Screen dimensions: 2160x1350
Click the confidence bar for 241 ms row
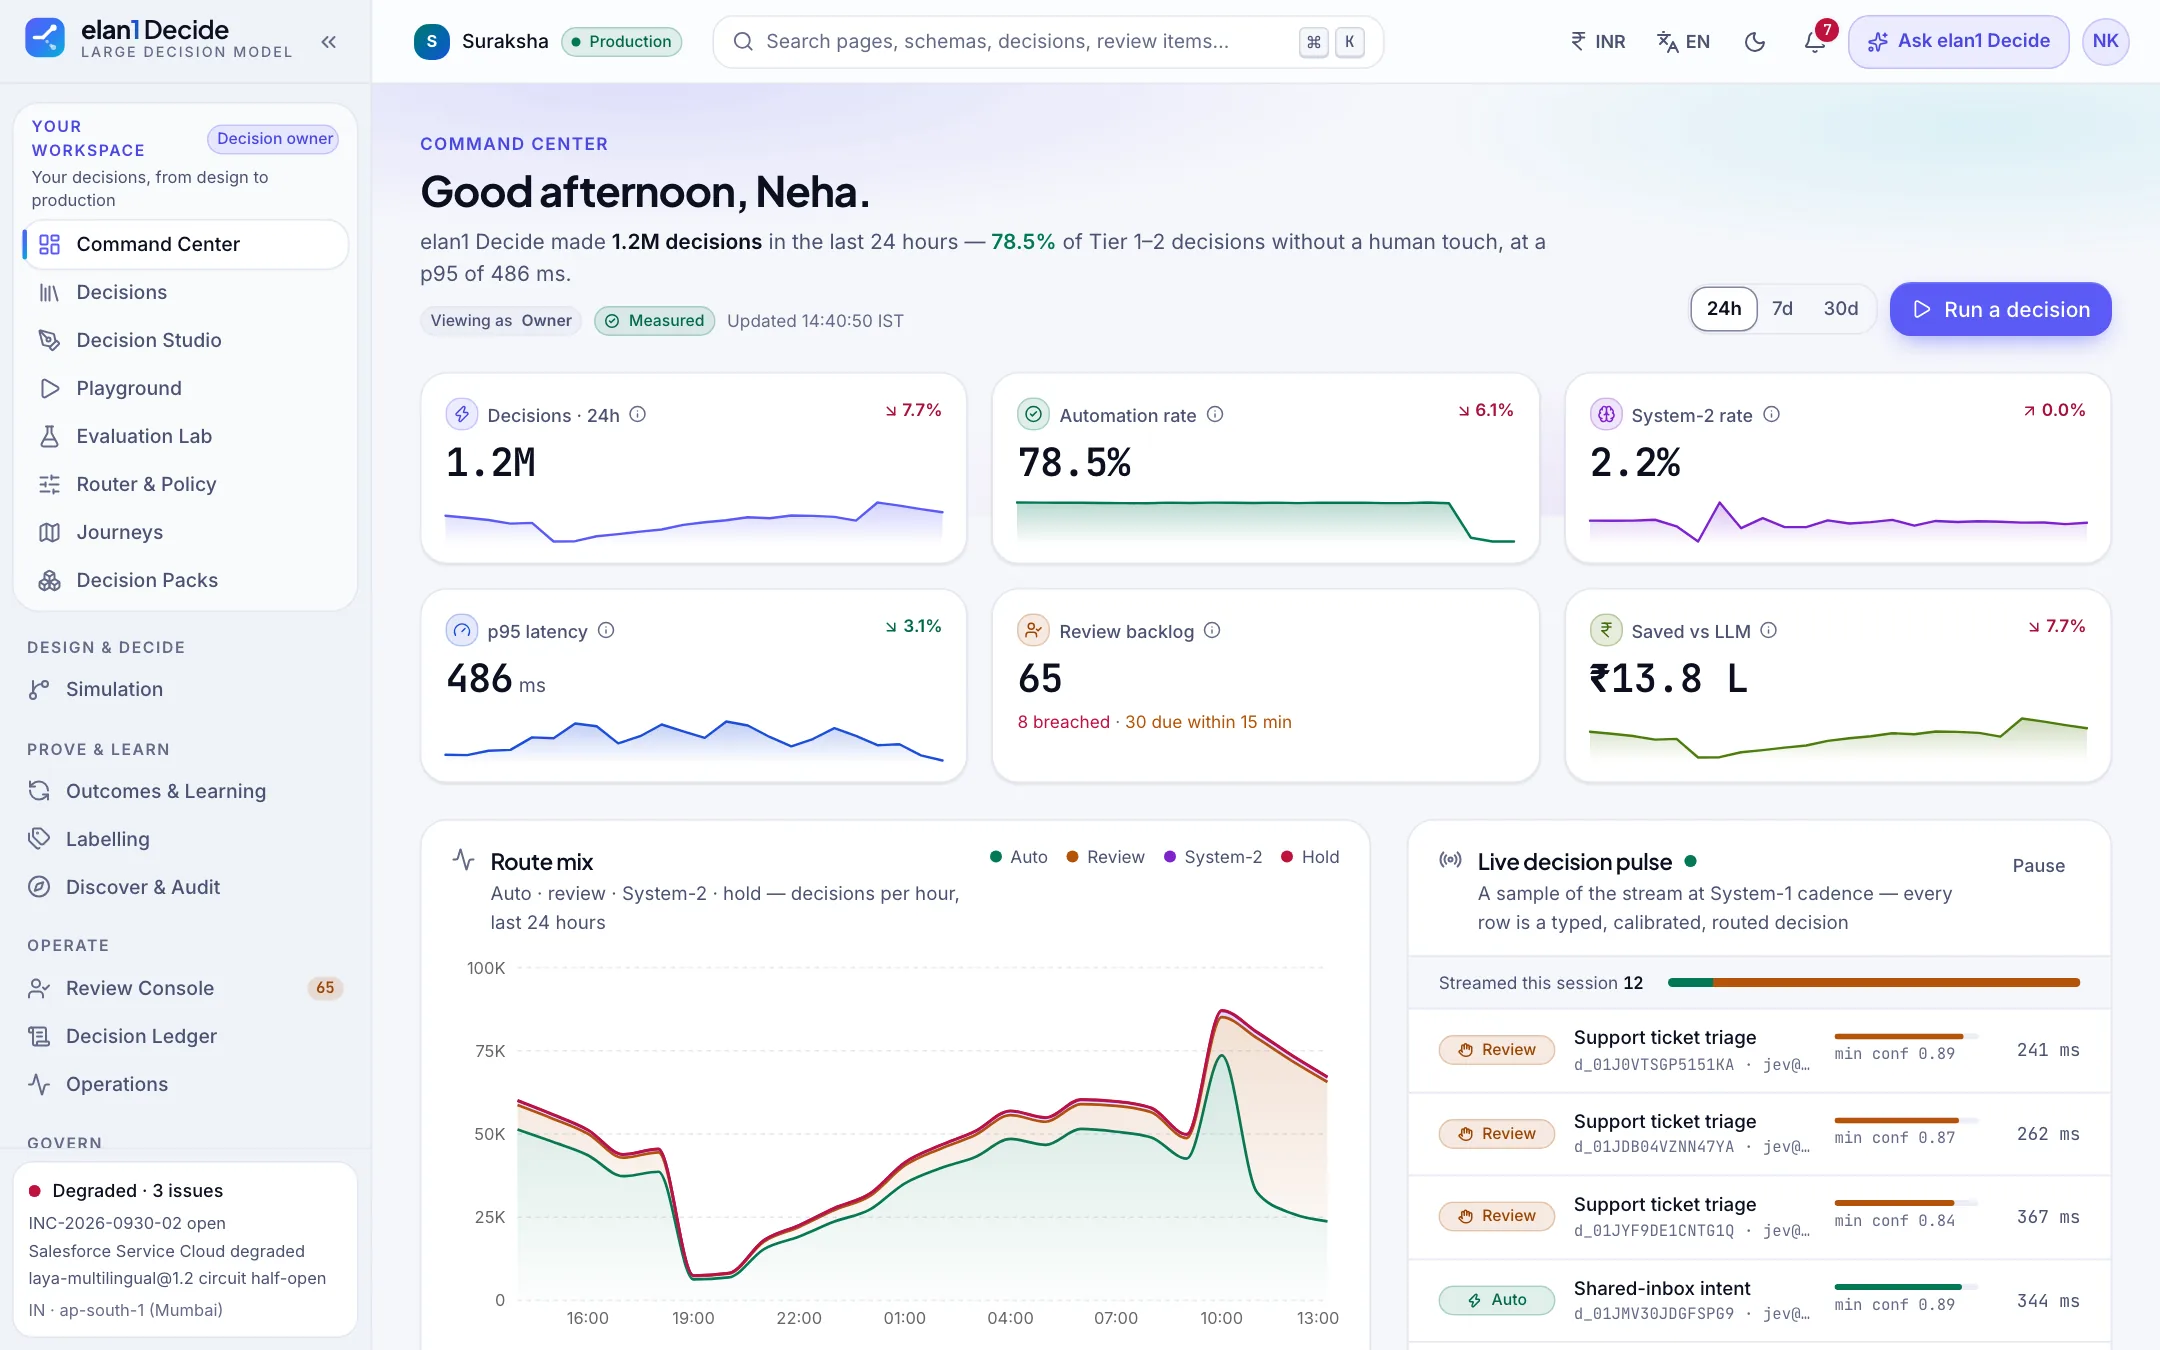pyautogui.click(x=1905, y=1036)
